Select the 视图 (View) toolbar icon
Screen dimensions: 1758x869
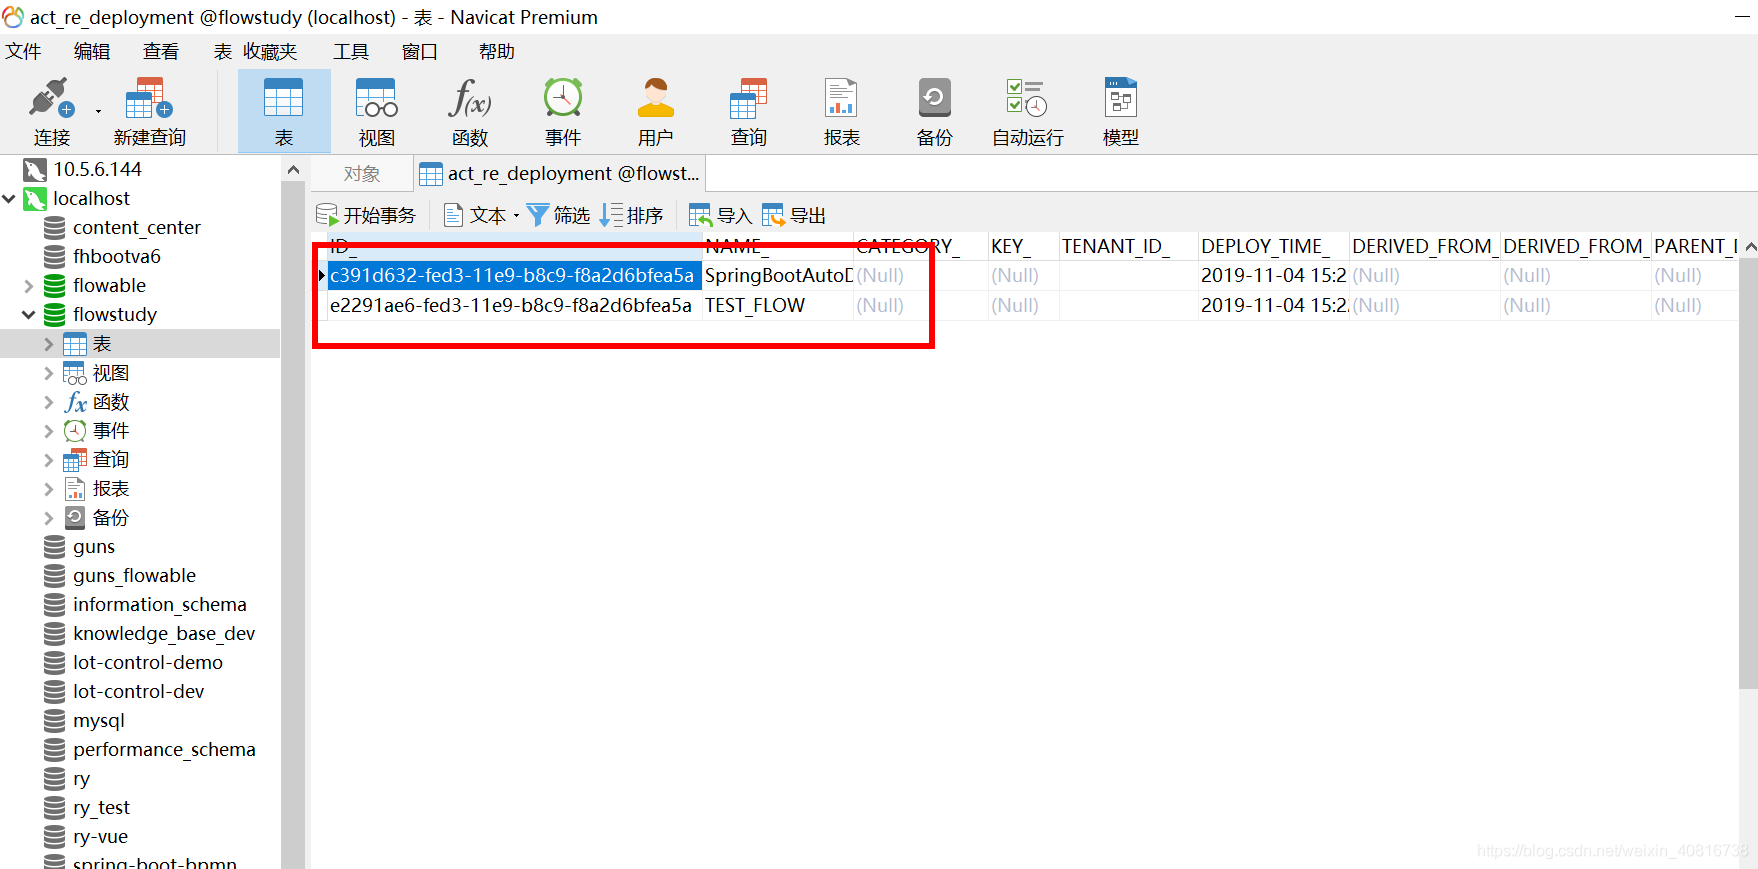(x=377, y=112)
